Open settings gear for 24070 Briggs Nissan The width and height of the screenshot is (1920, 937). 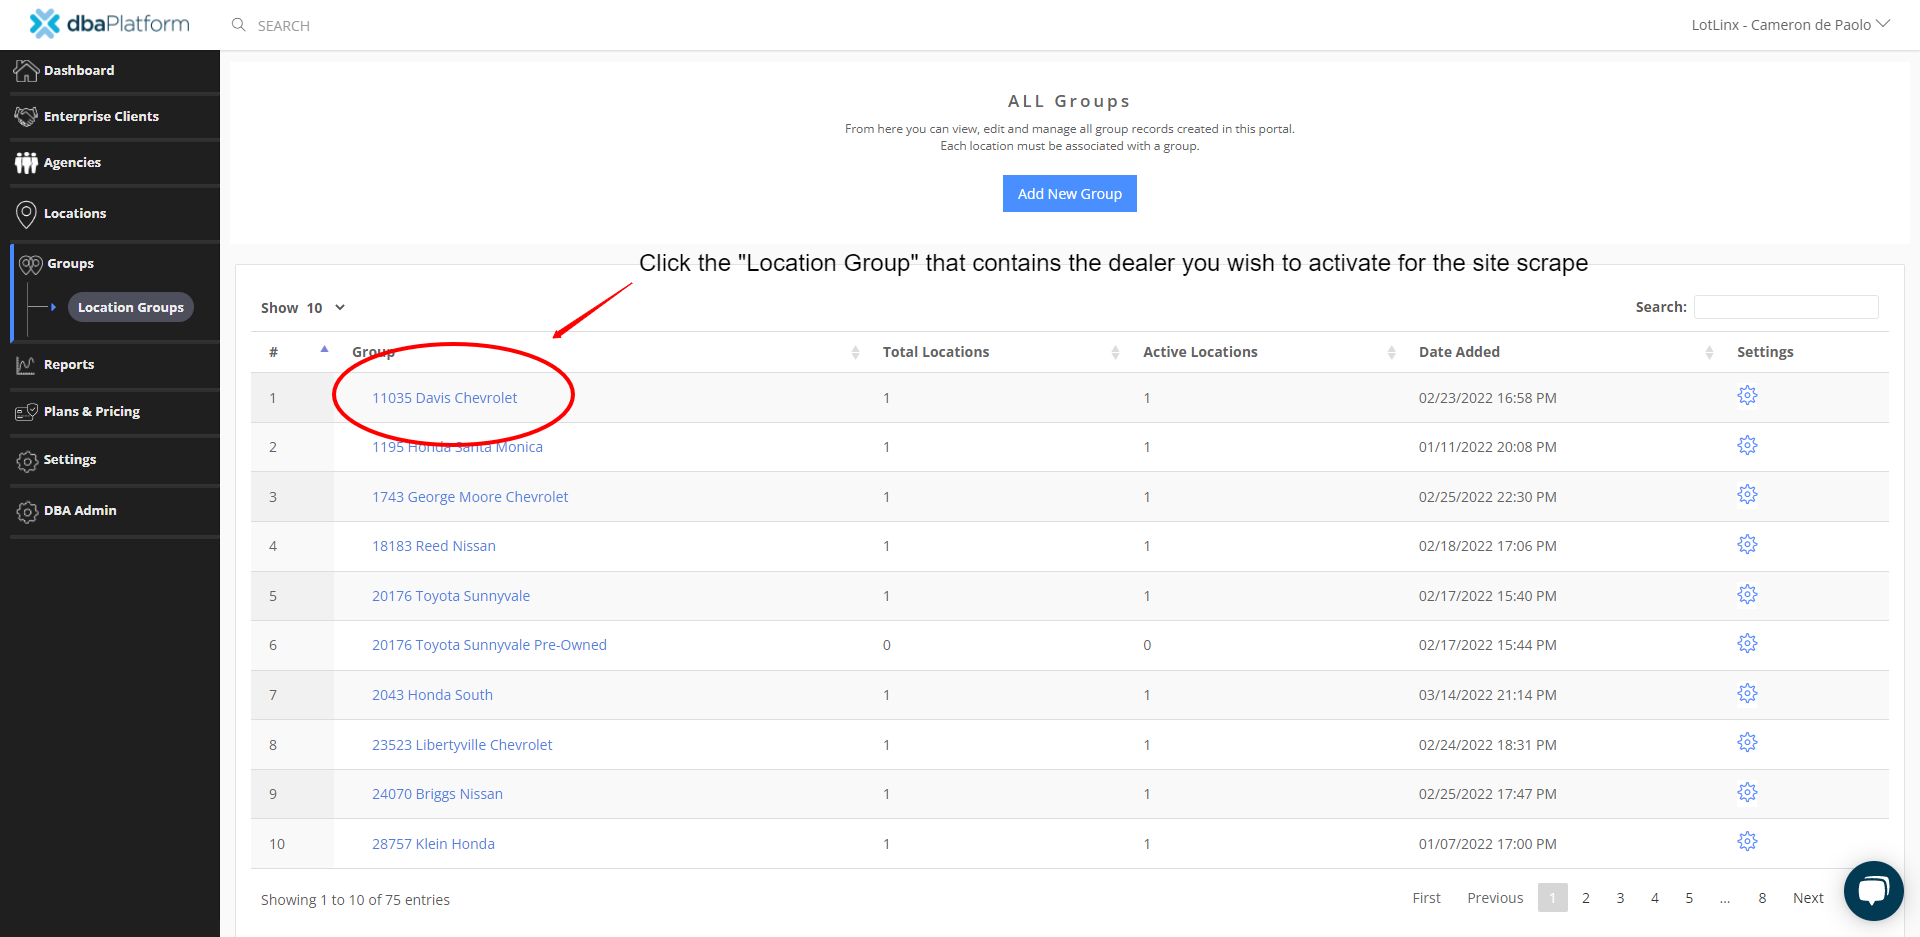[x=1747, y=792]
